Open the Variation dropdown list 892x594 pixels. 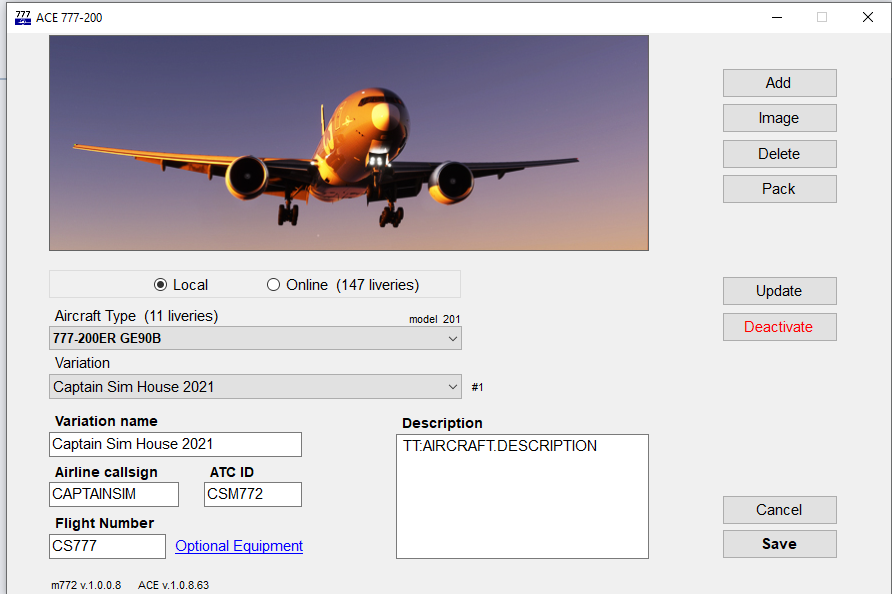[x=256, y=387]
